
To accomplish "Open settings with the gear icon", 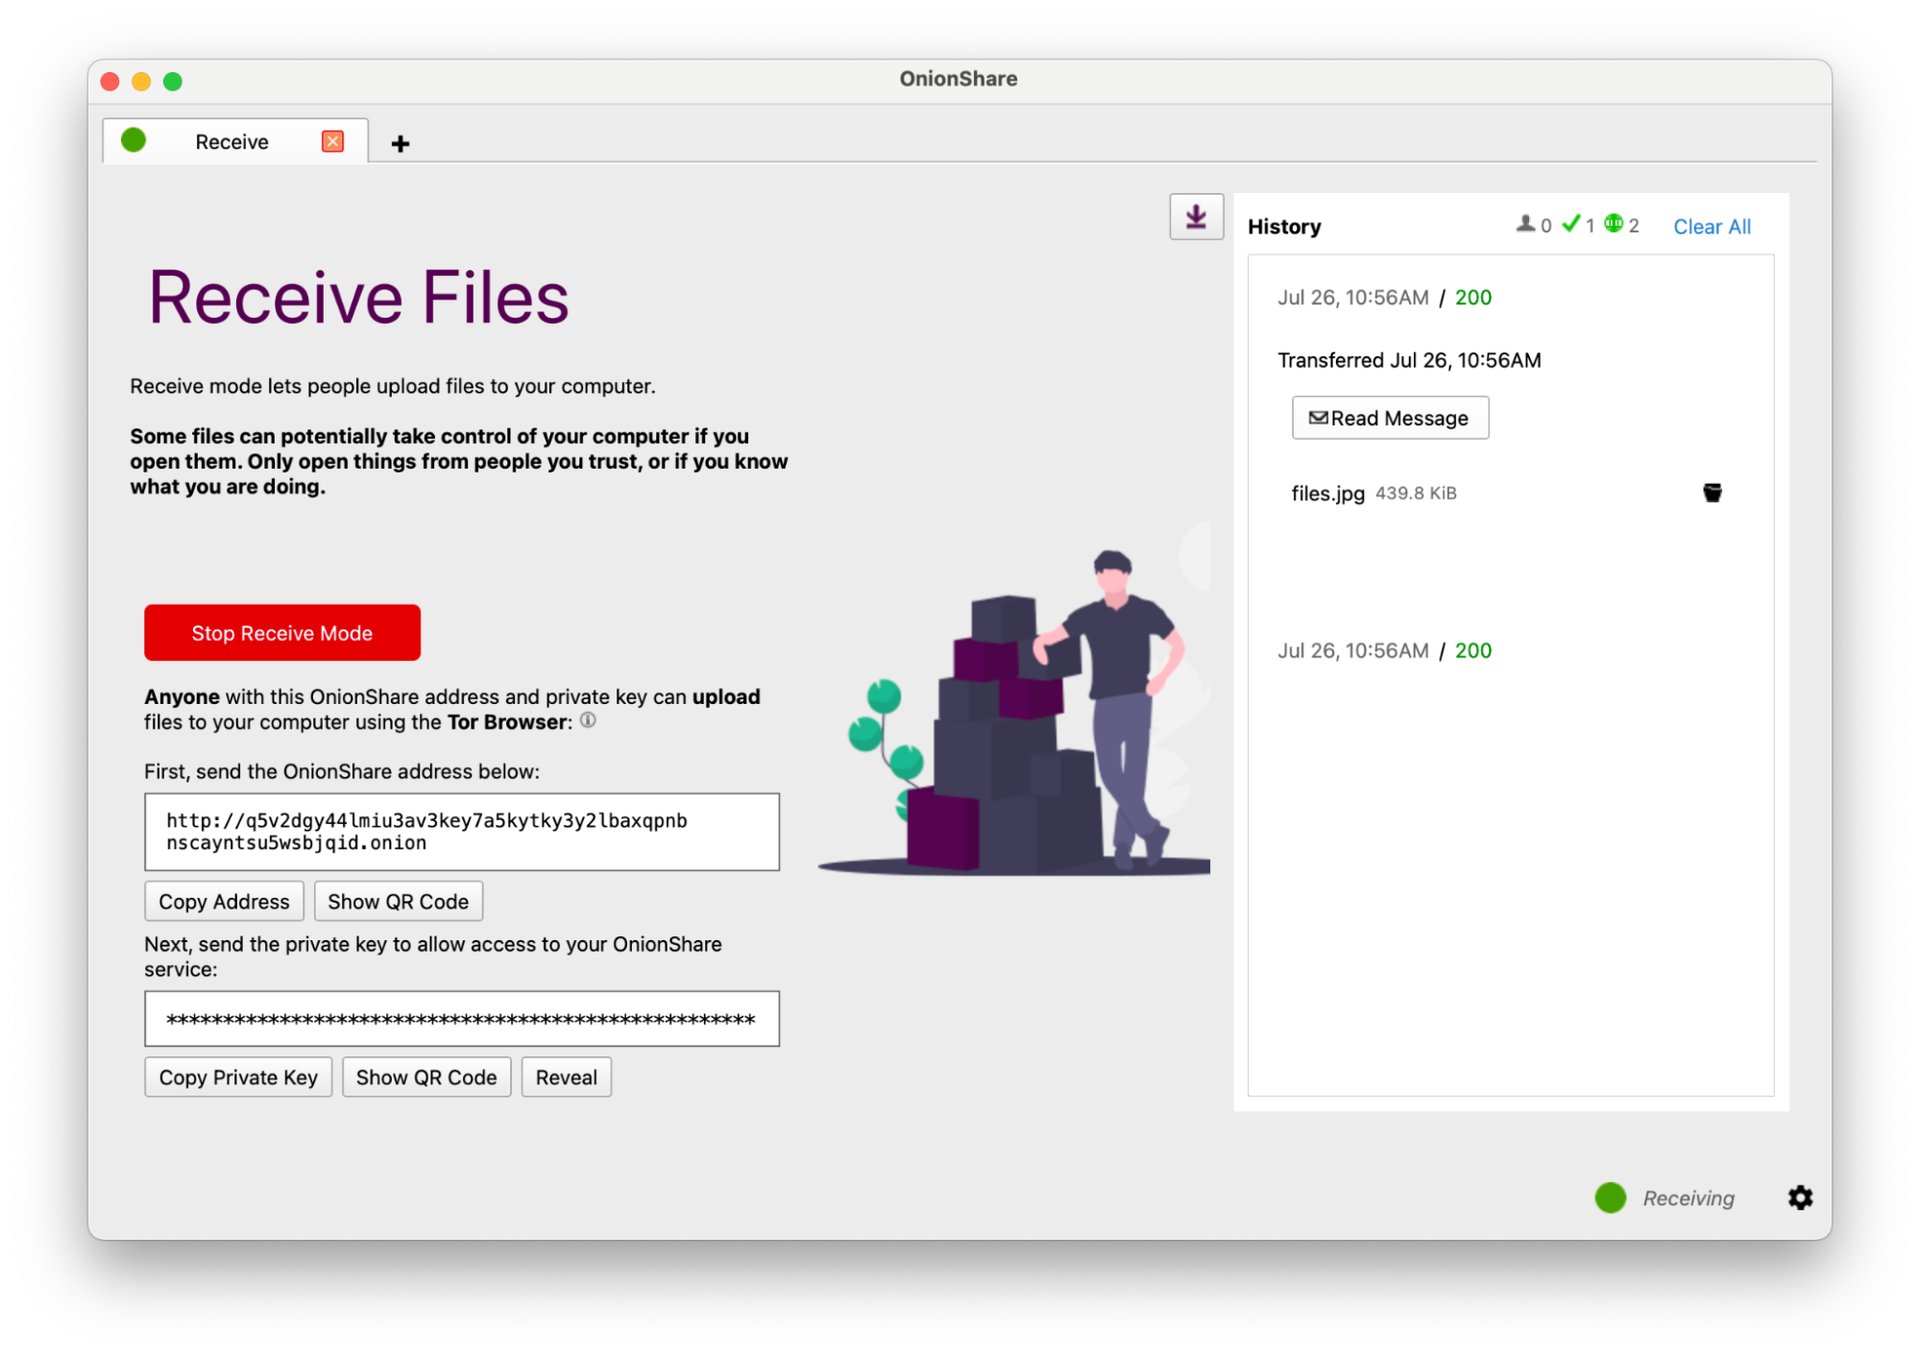I will click(1800, 1197).
